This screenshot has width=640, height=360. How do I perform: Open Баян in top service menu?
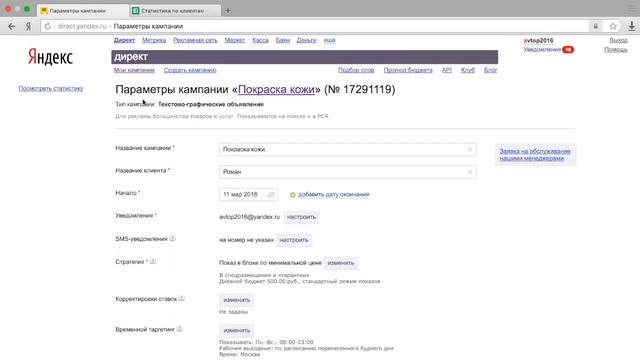point(282,40)
